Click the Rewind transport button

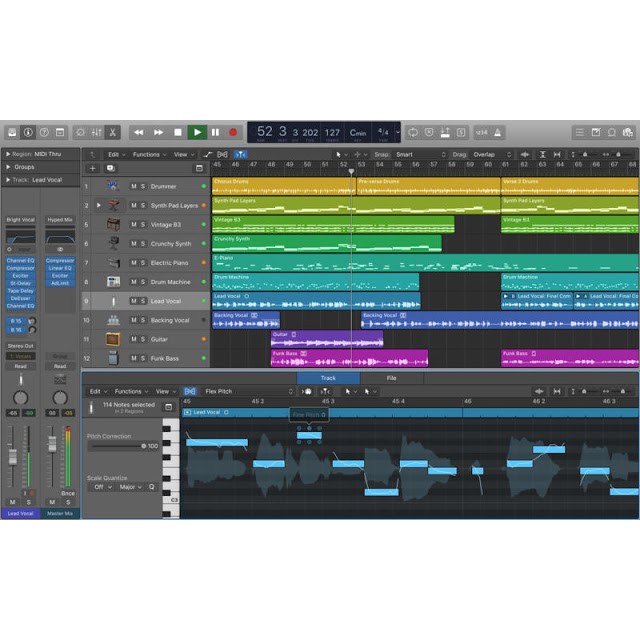139,132
